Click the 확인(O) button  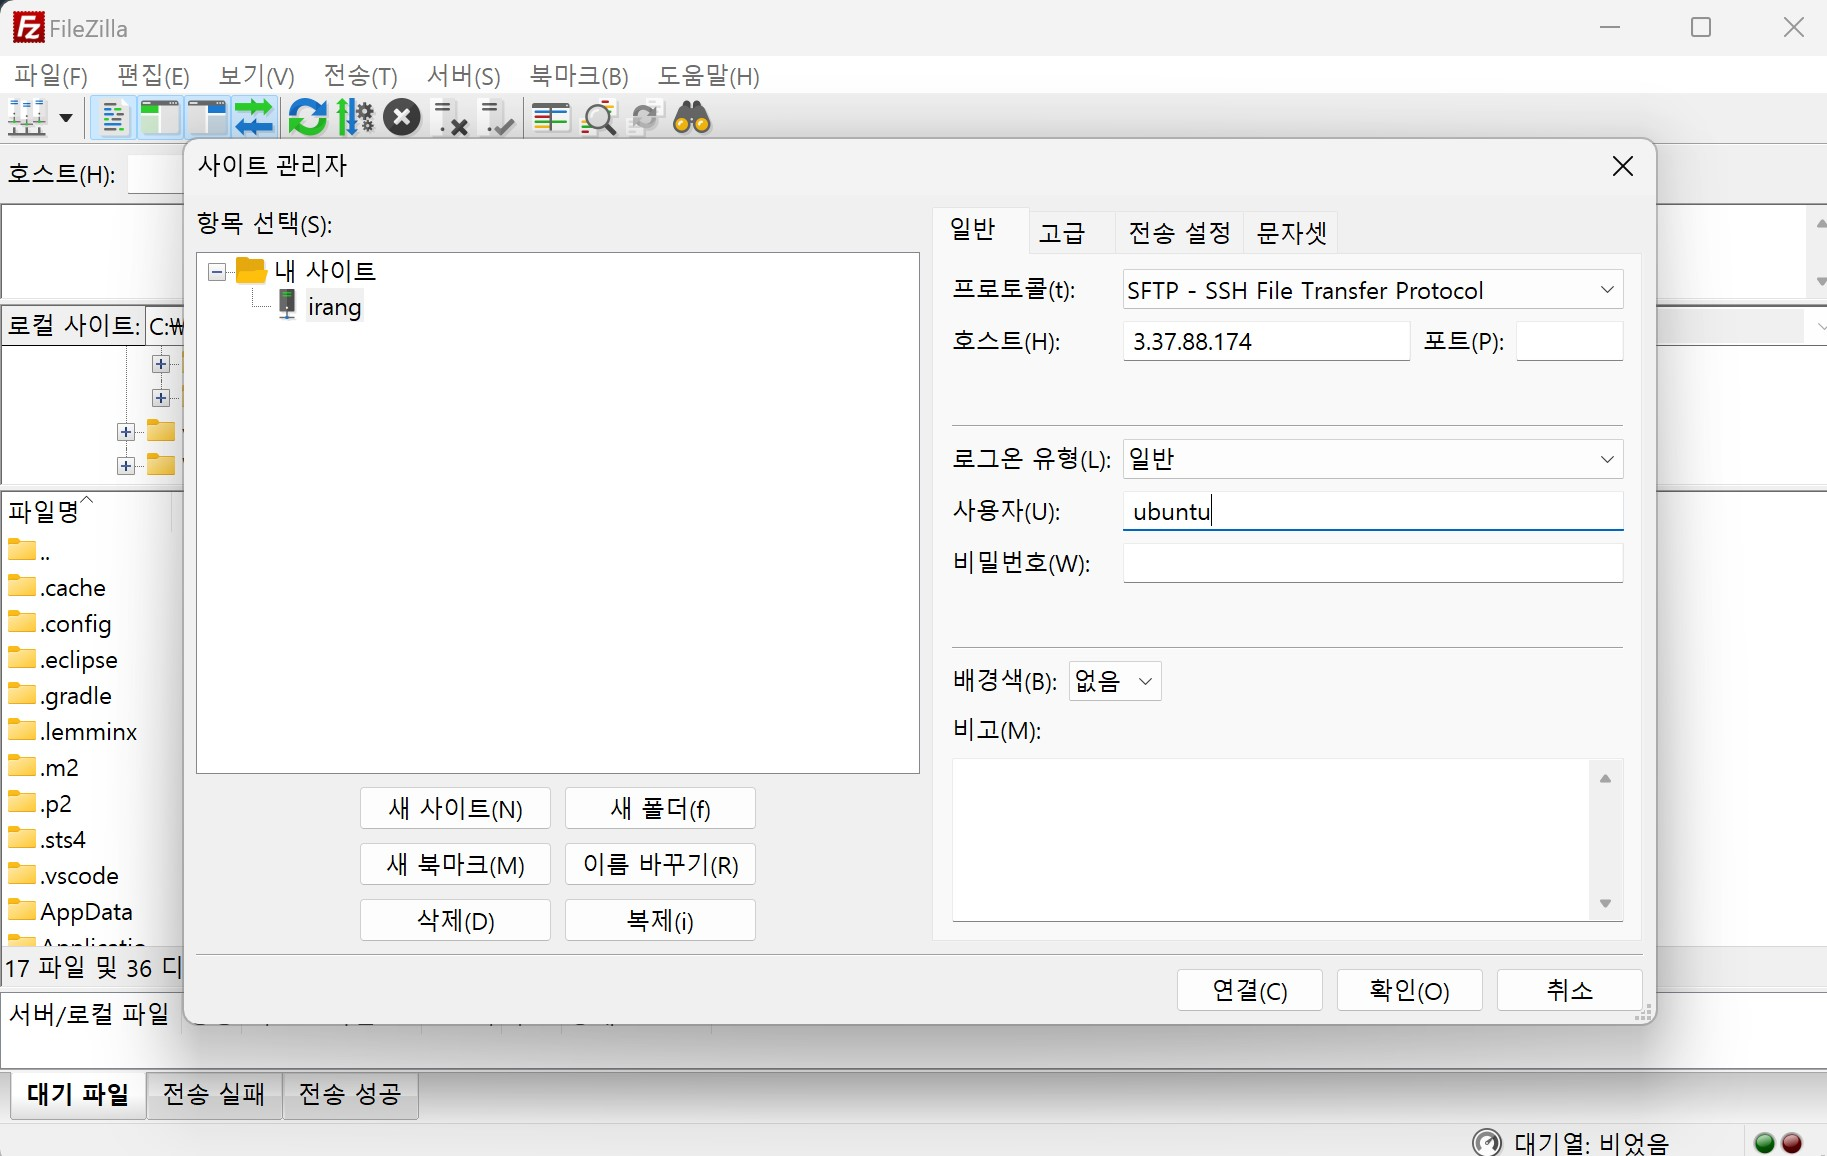1409,990
